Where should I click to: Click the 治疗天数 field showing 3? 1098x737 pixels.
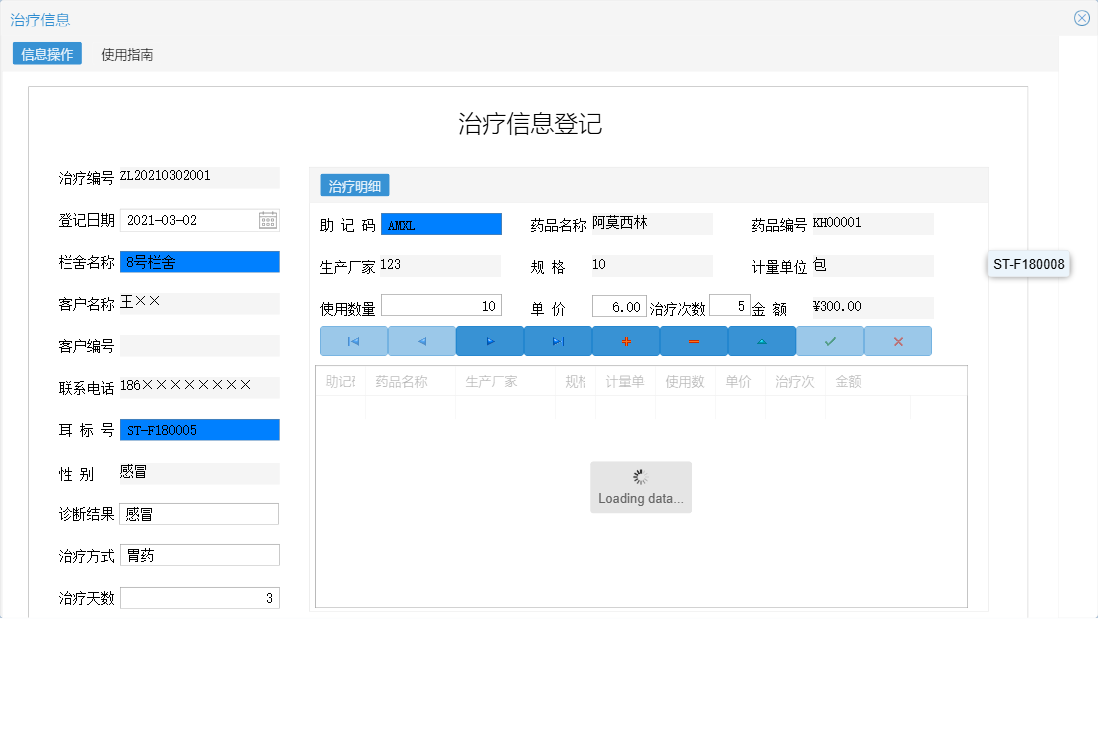pyautogui.click(x=199, y=597)
